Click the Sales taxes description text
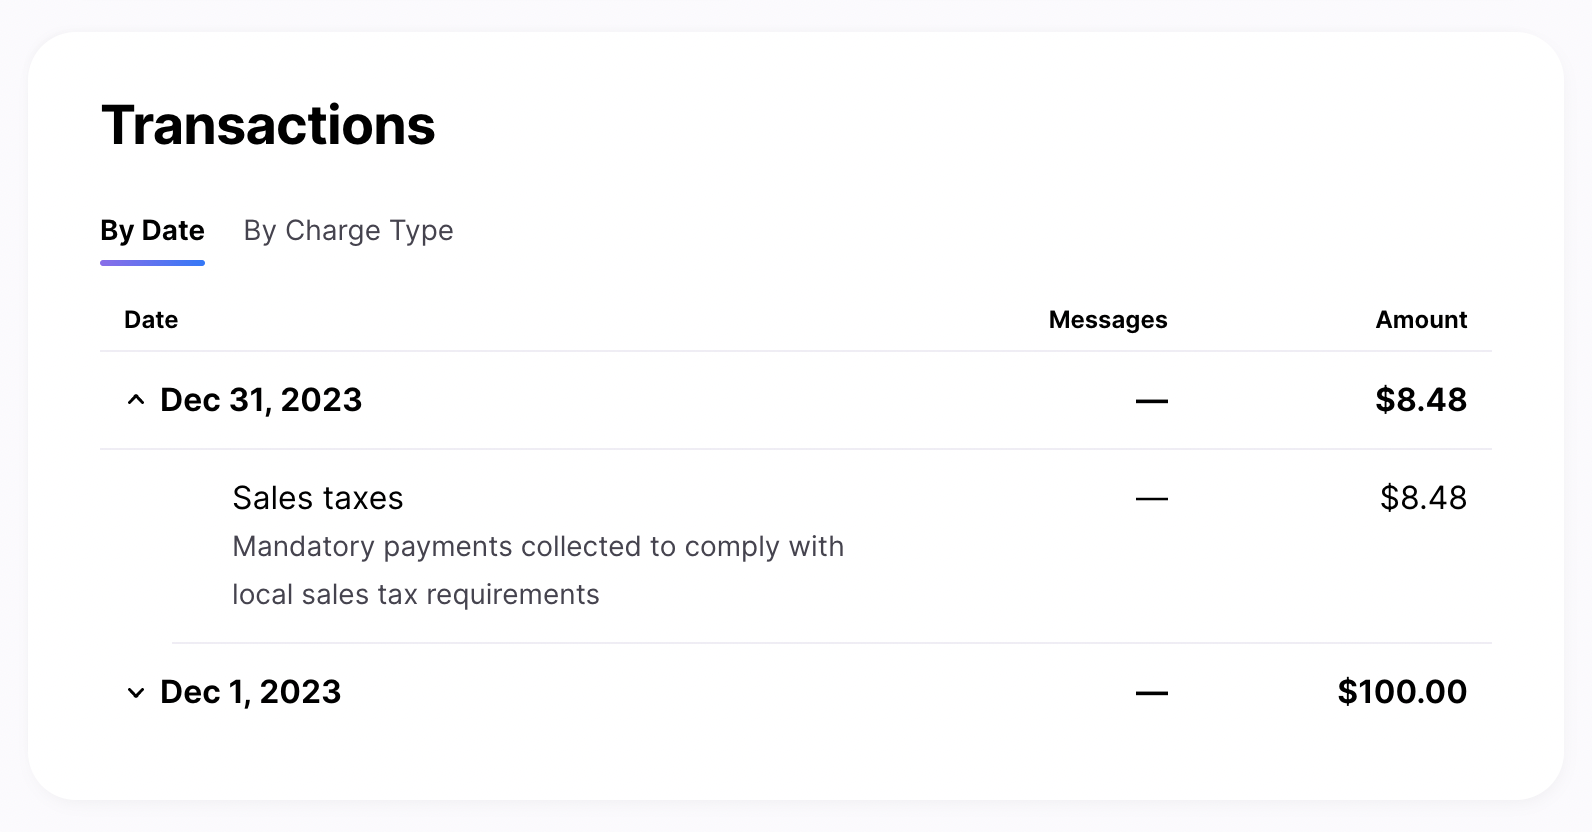 538,570
